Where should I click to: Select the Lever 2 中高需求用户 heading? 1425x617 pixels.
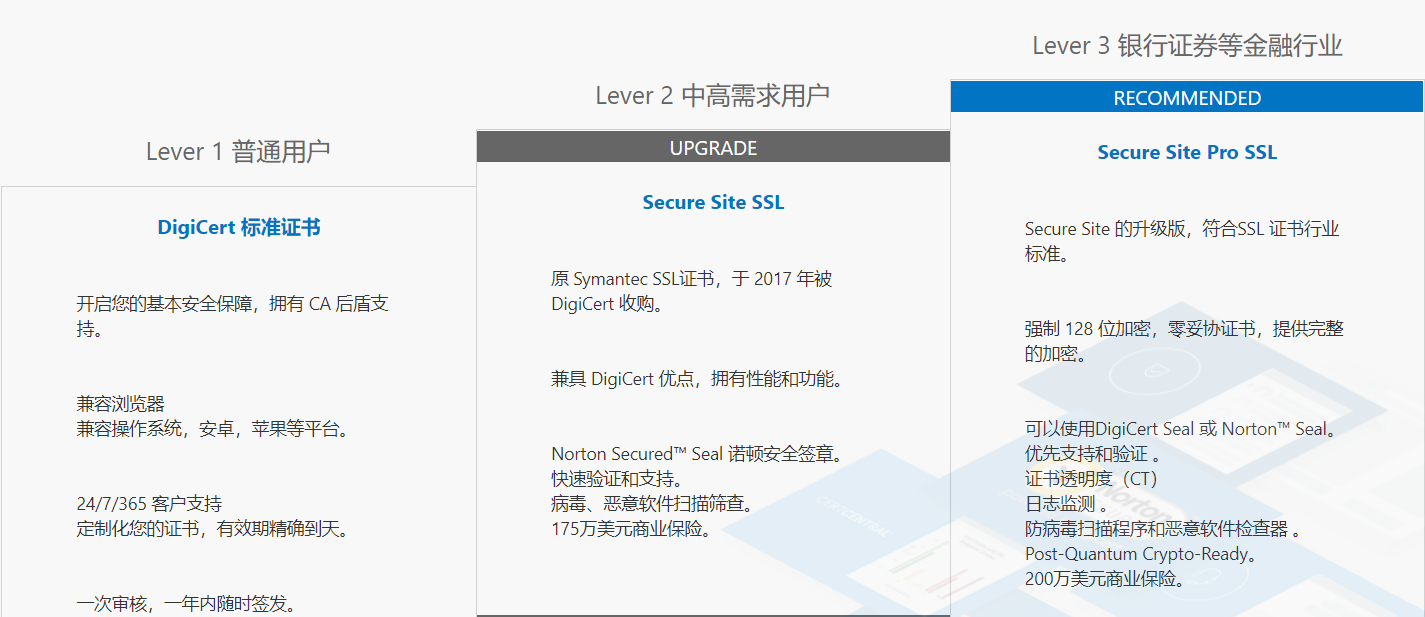coord(713,96)
